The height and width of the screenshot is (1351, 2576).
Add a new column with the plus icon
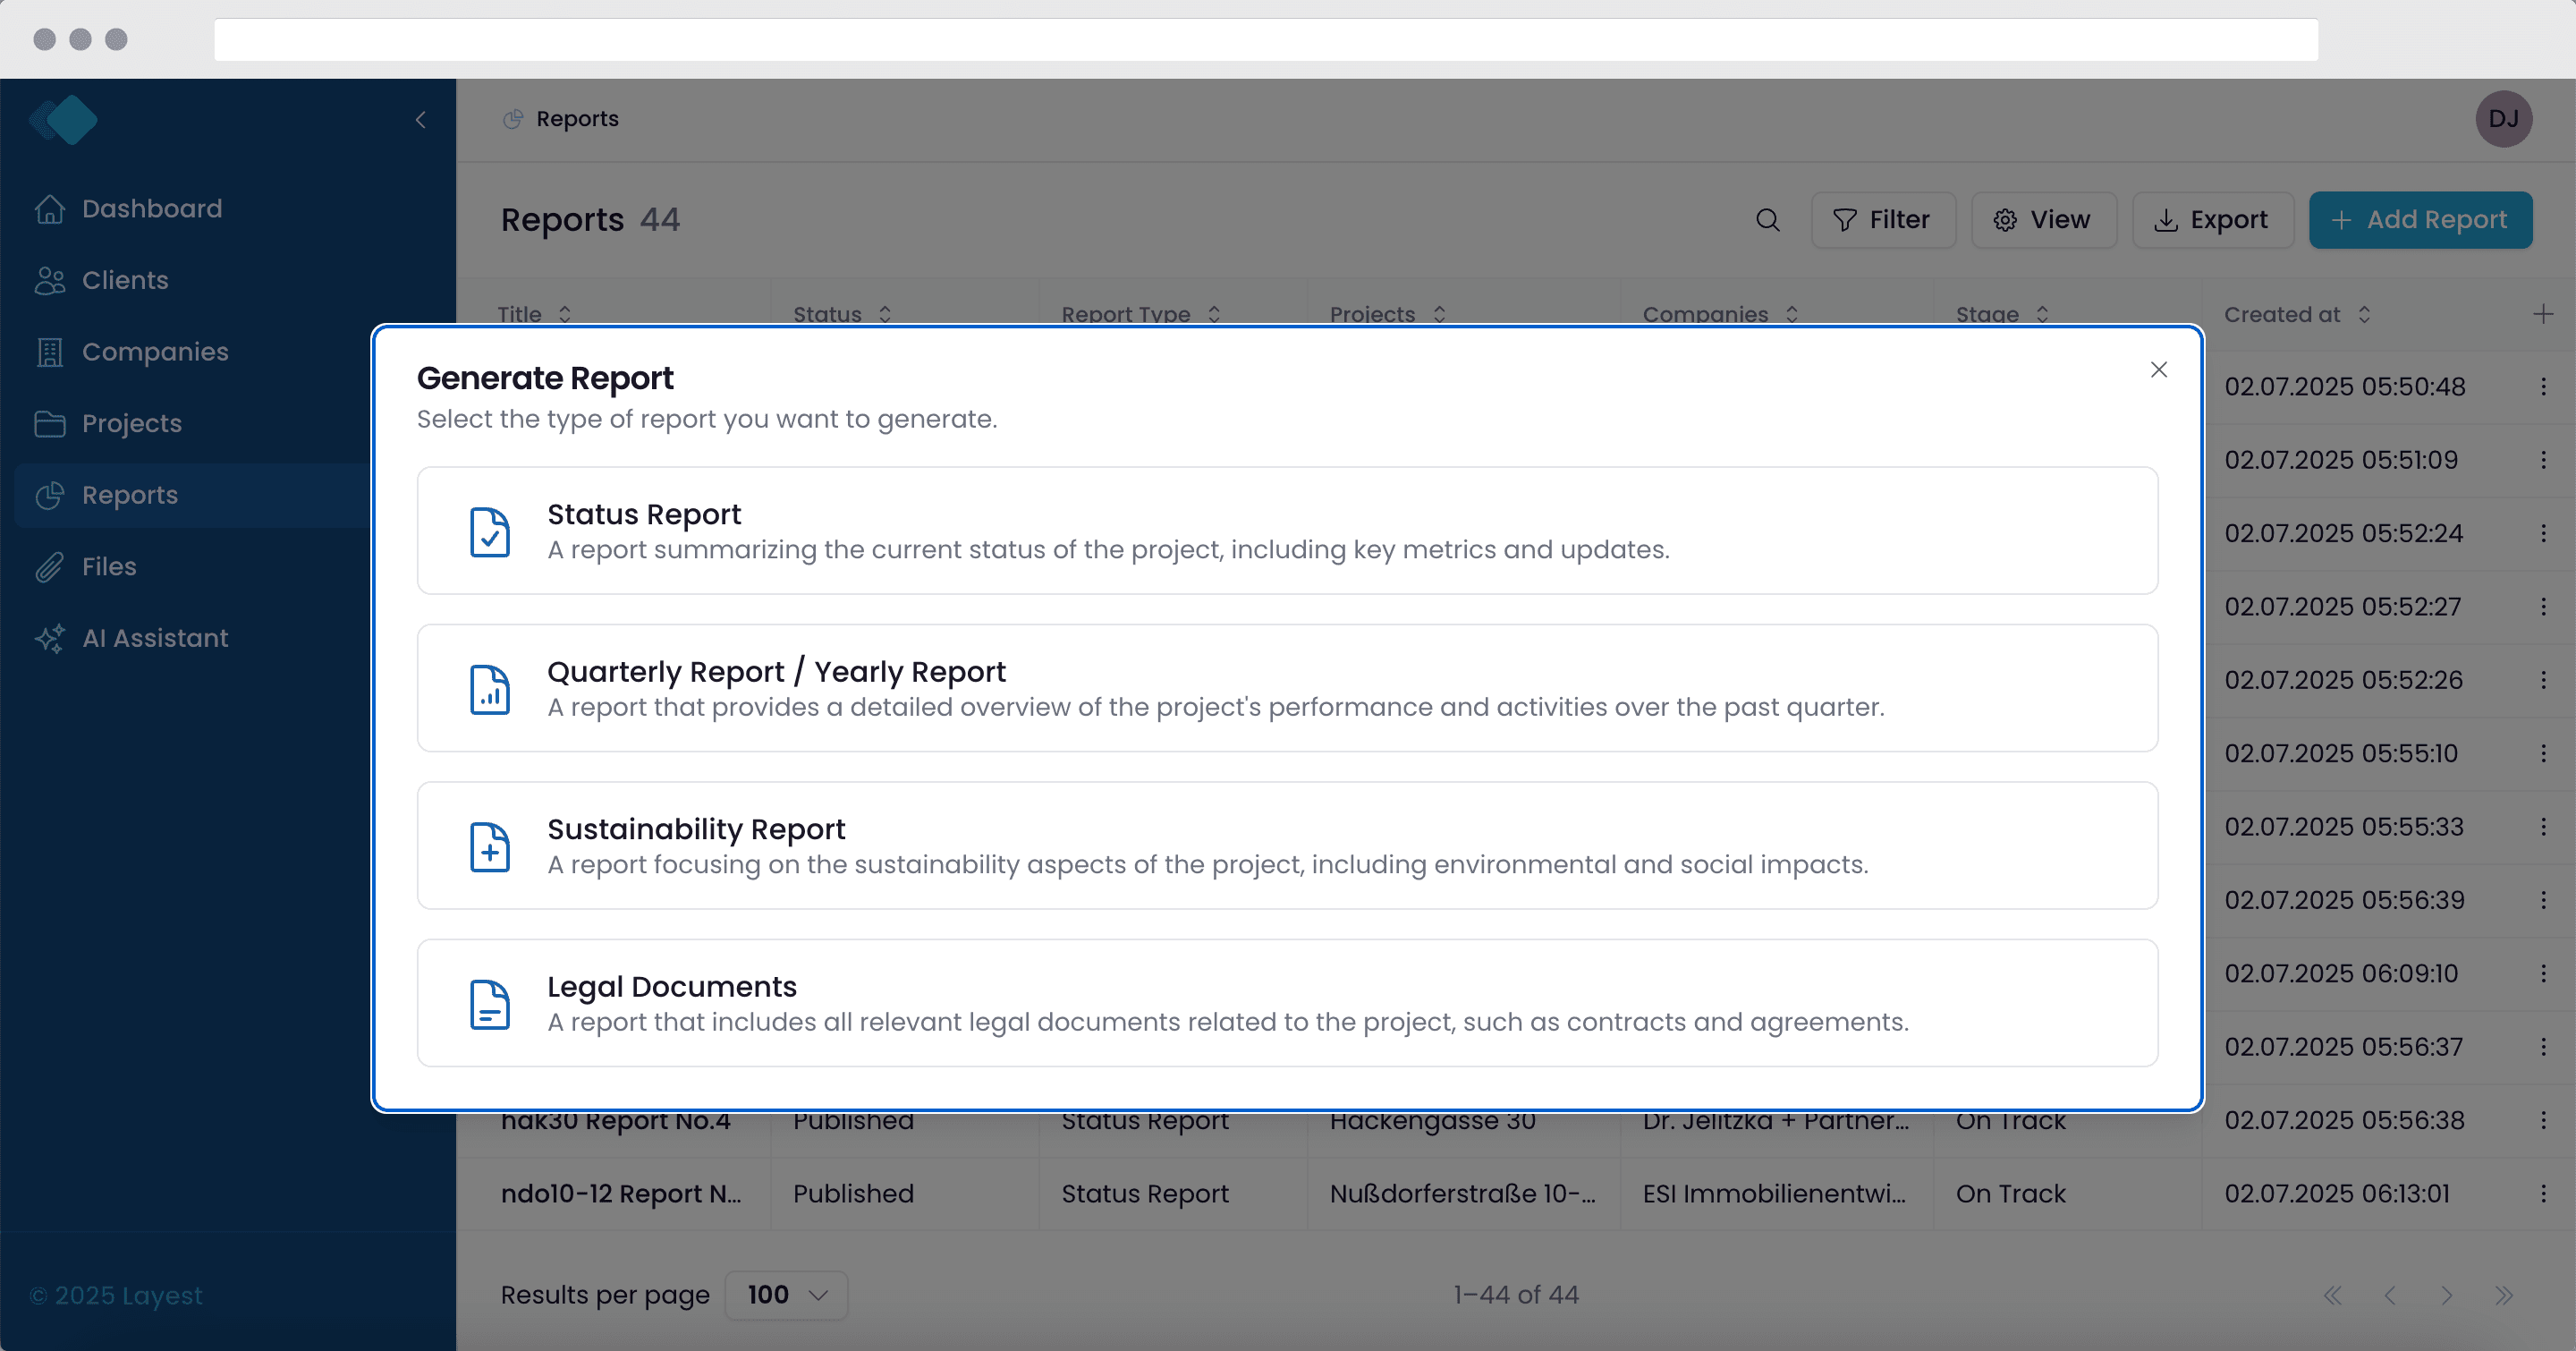(x=2541, y=313)
